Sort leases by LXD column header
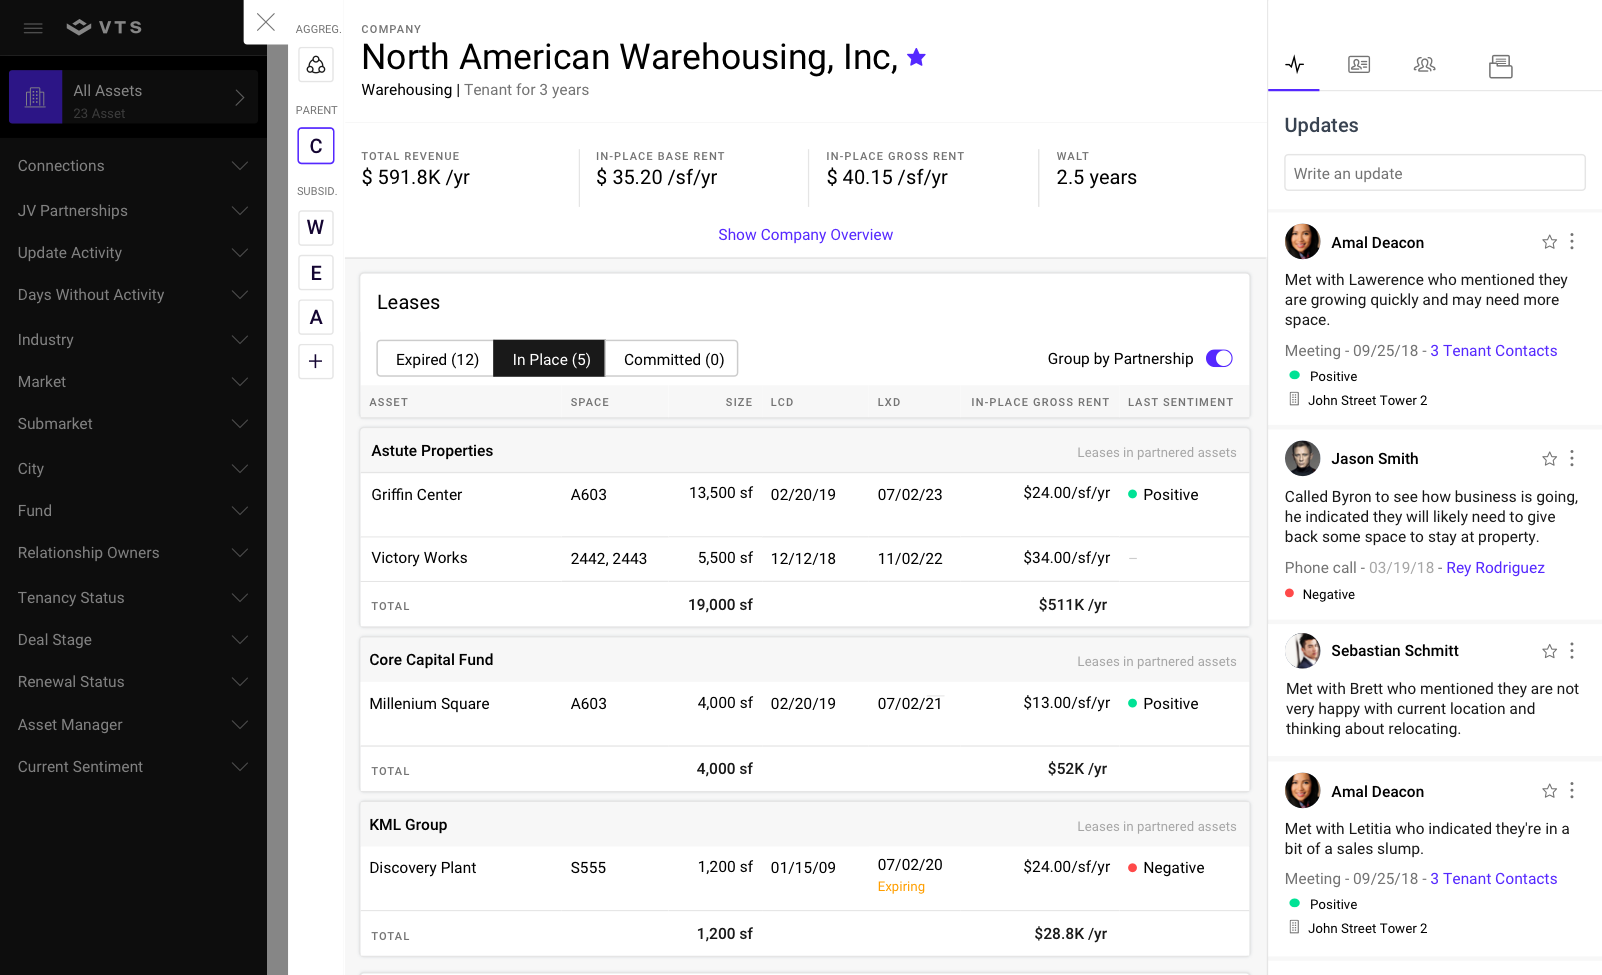The height and width of the screenshot is (975, 1602). point(889,402)
